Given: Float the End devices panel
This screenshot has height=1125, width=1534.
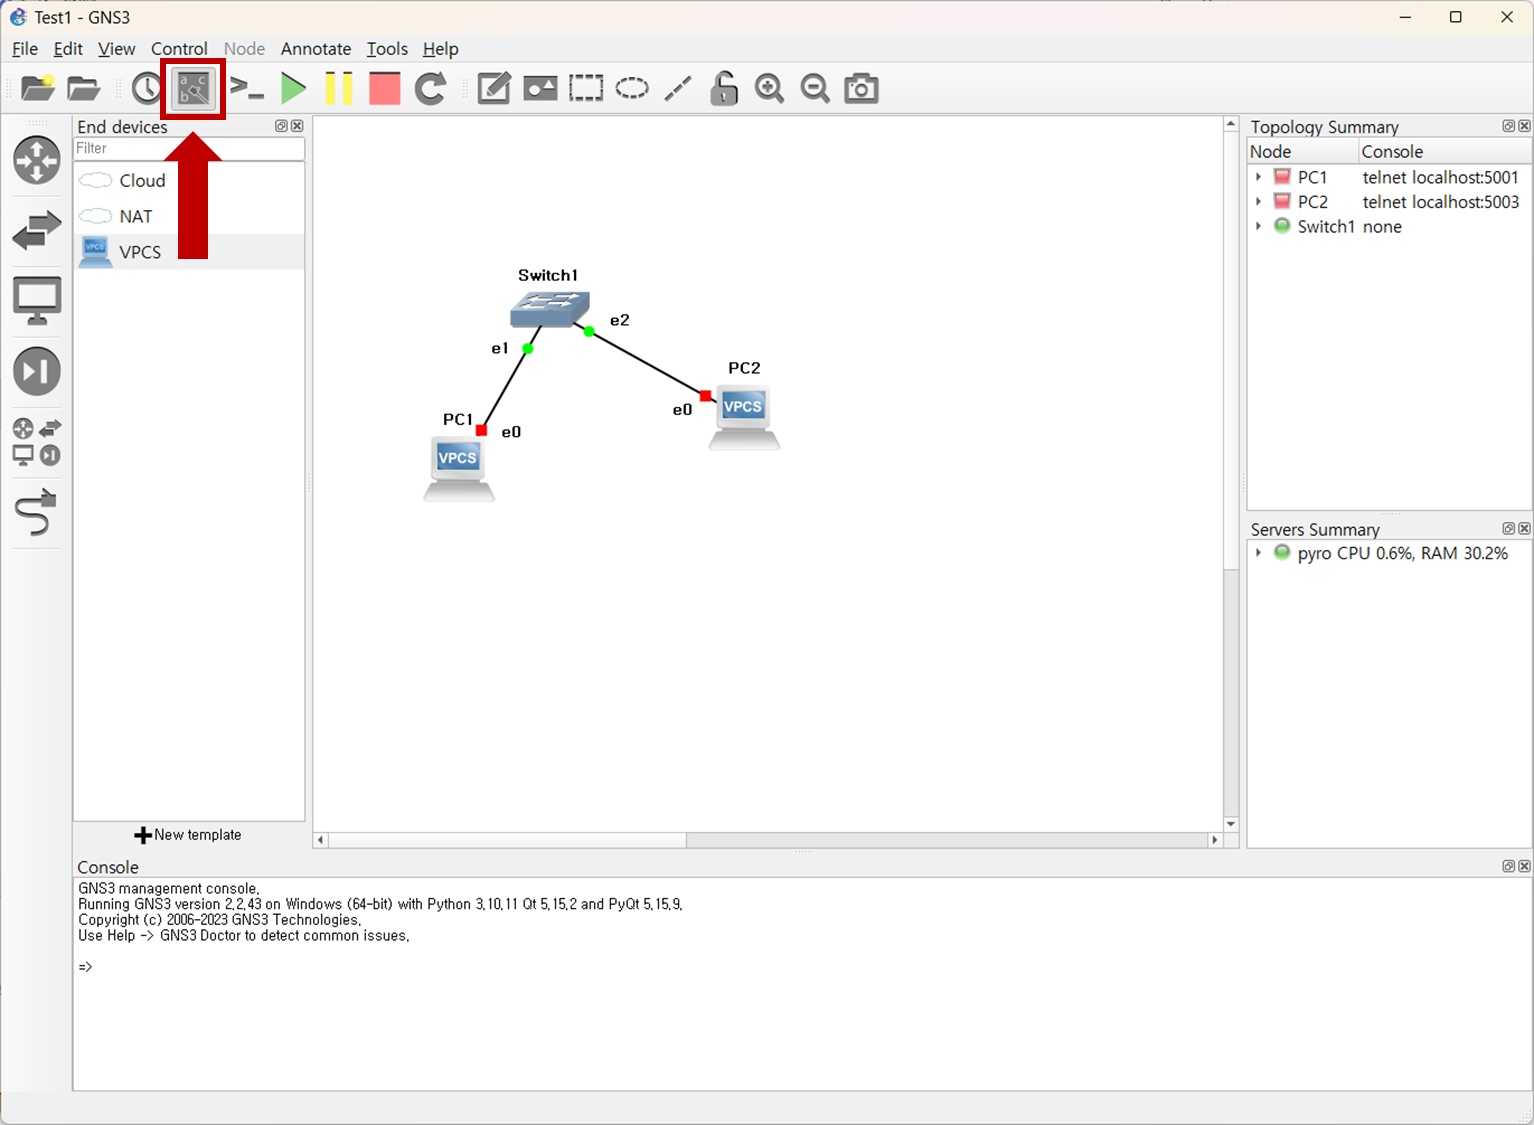Looking at the screenshot, I should tap(281, 126).
